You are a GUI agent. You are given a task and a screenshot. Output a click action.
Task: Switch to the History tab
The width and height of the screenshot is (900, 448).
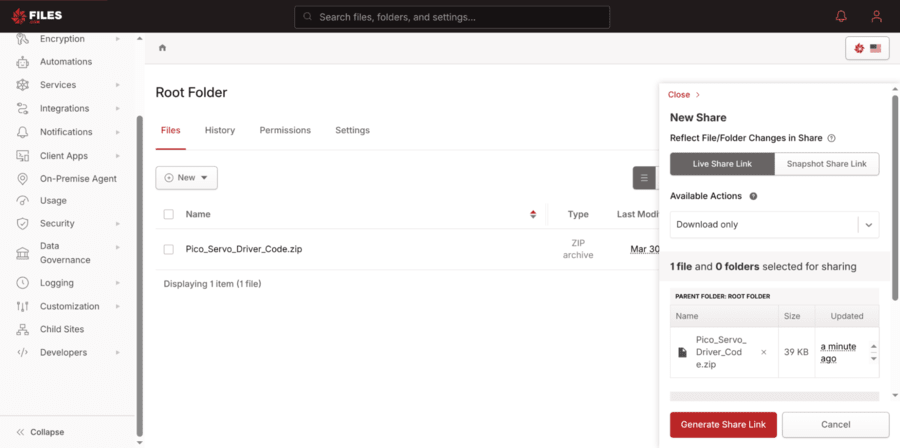click(220, 130)
